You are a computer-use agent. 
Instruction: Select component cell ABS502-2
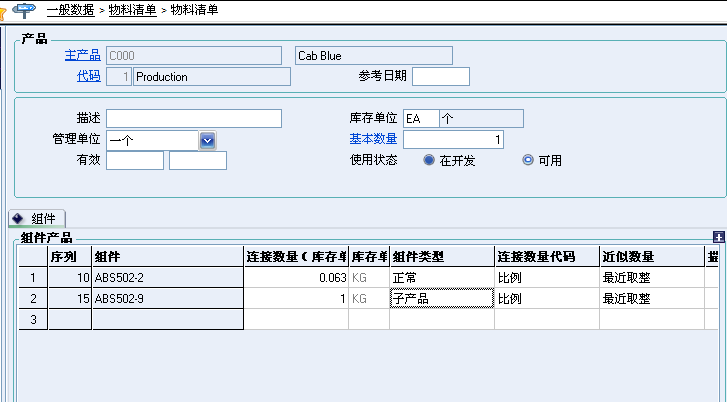[x=167, y=278]
